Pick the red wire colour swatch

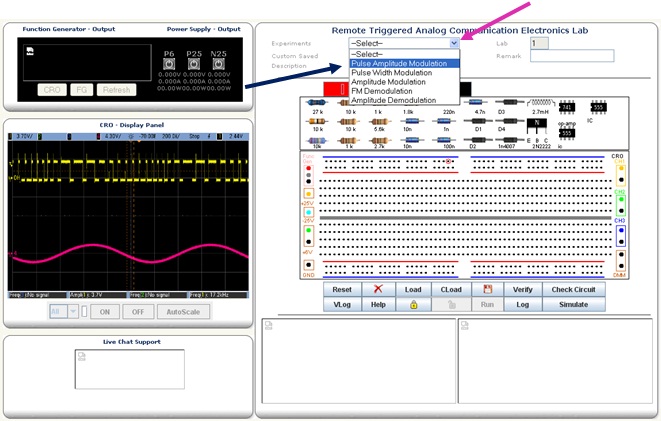point(336,89)
